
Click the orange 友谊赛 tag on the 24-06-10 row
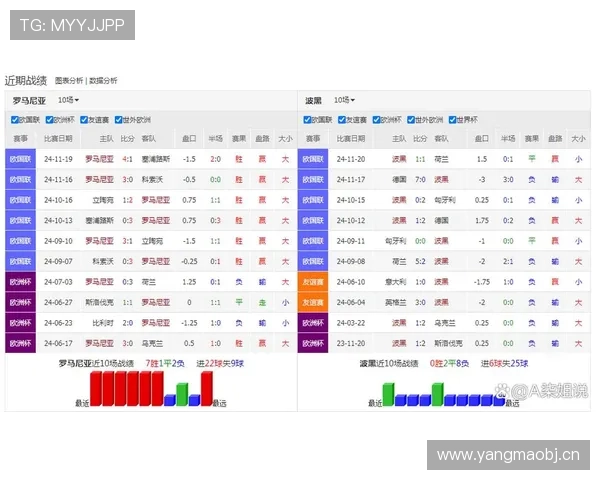tap(313, 282)
